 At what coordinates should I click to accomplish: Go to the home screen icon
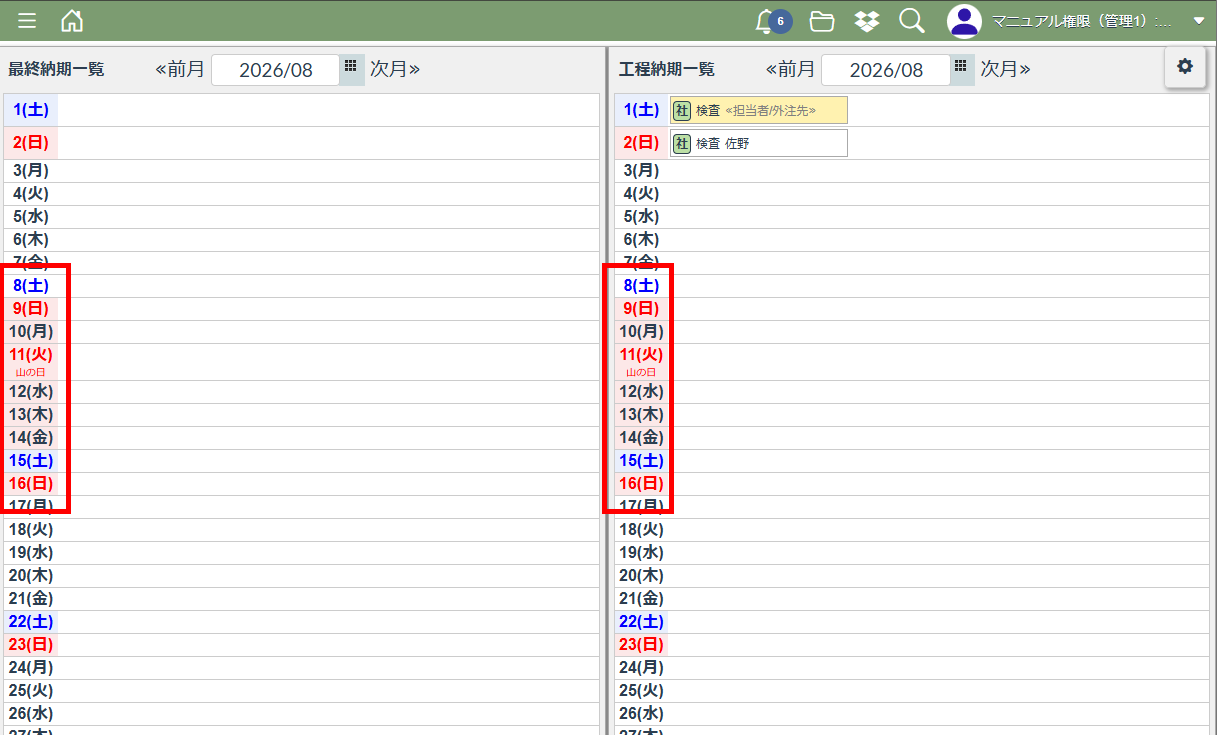pos(72,21)
